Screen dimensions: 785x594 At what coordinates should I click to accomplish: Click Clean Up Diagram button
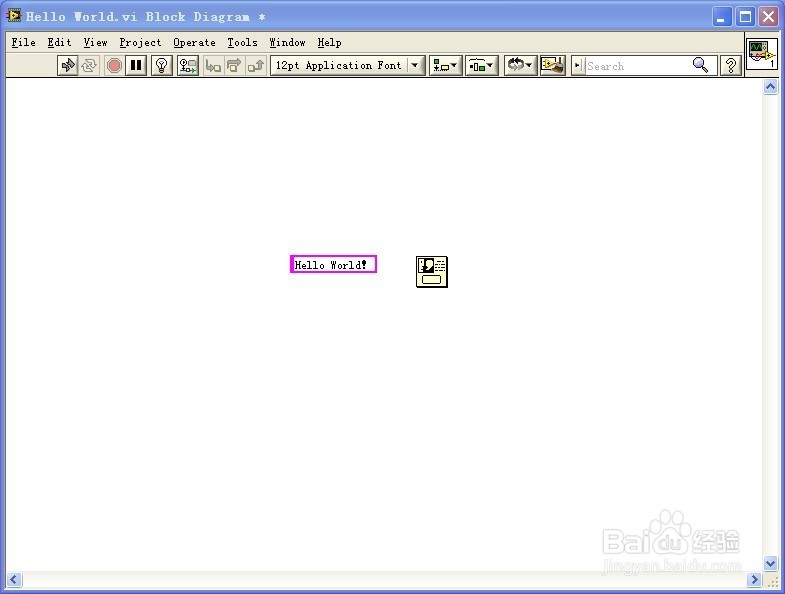[x=553, y=66]
